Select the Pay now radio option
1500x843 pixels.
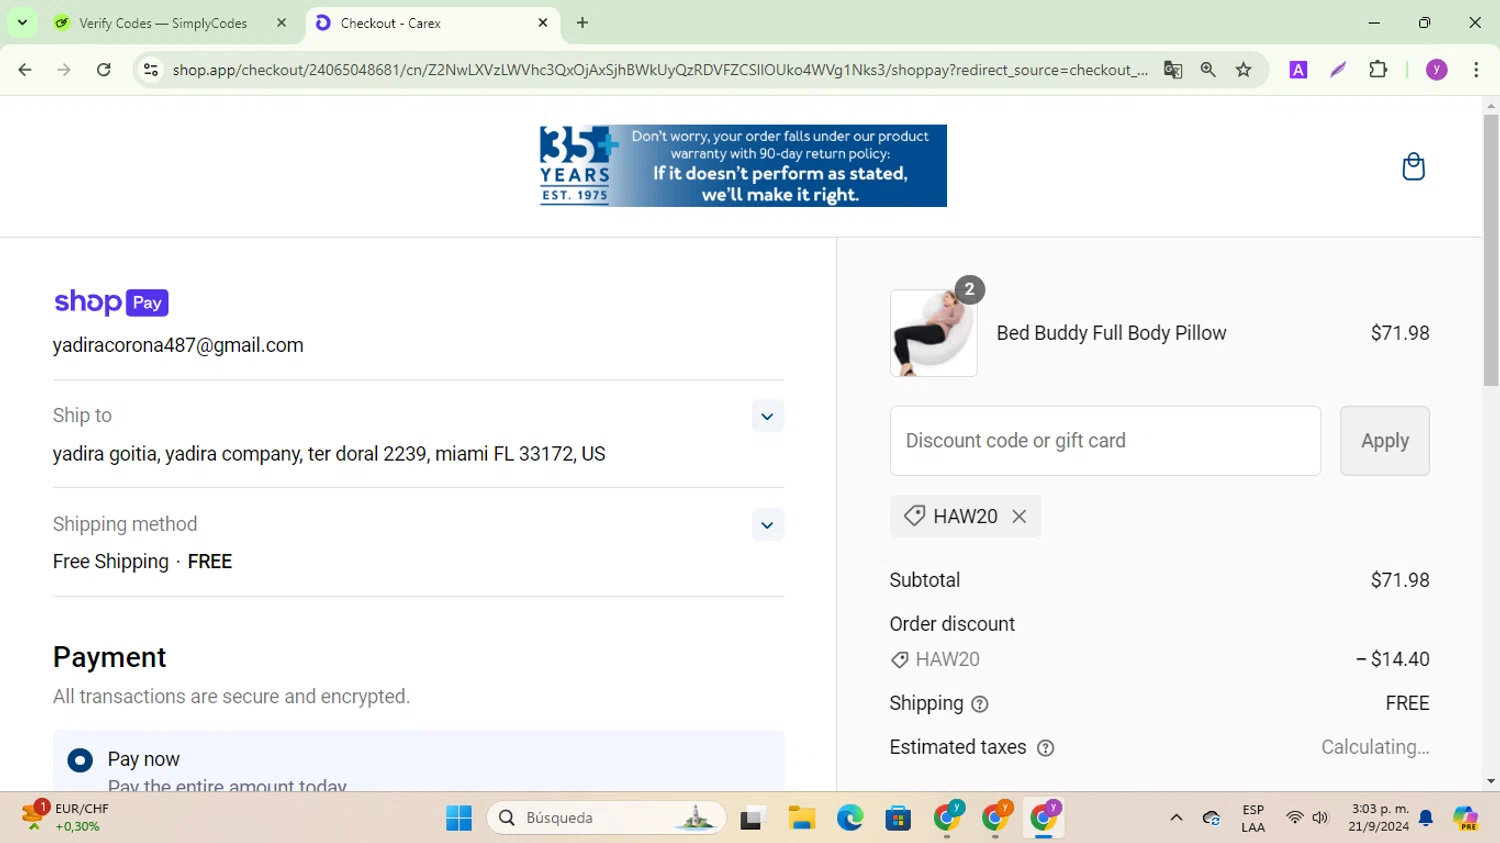coord(80,760)
